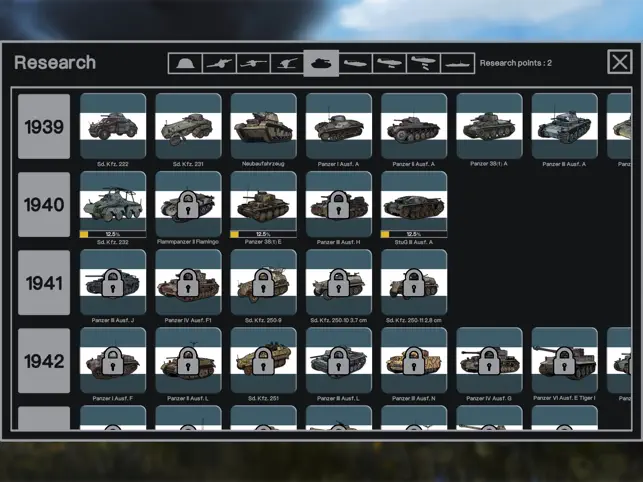This screenshot has width=643, height=482.
Task: Open the warship research tab
Action: pos(457,64)
